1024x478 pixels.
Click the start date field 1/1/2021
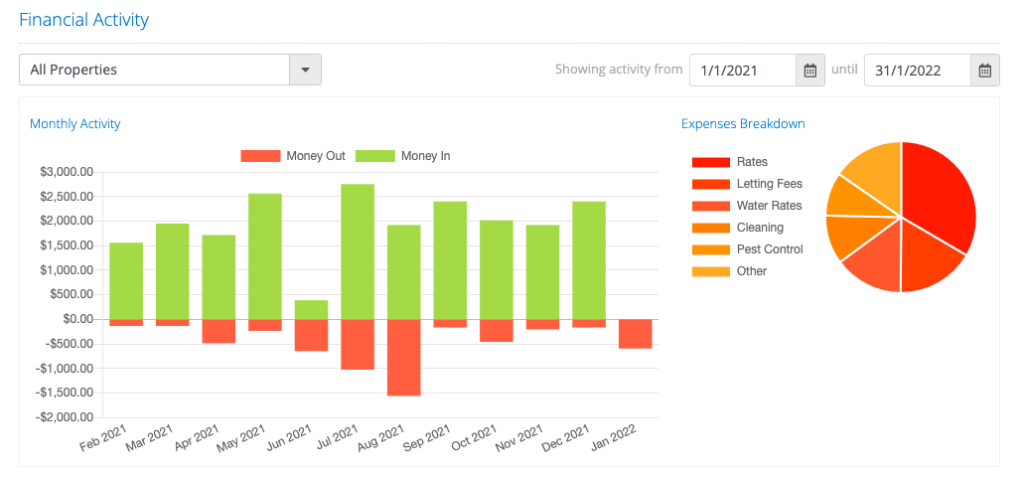point(743,70)
